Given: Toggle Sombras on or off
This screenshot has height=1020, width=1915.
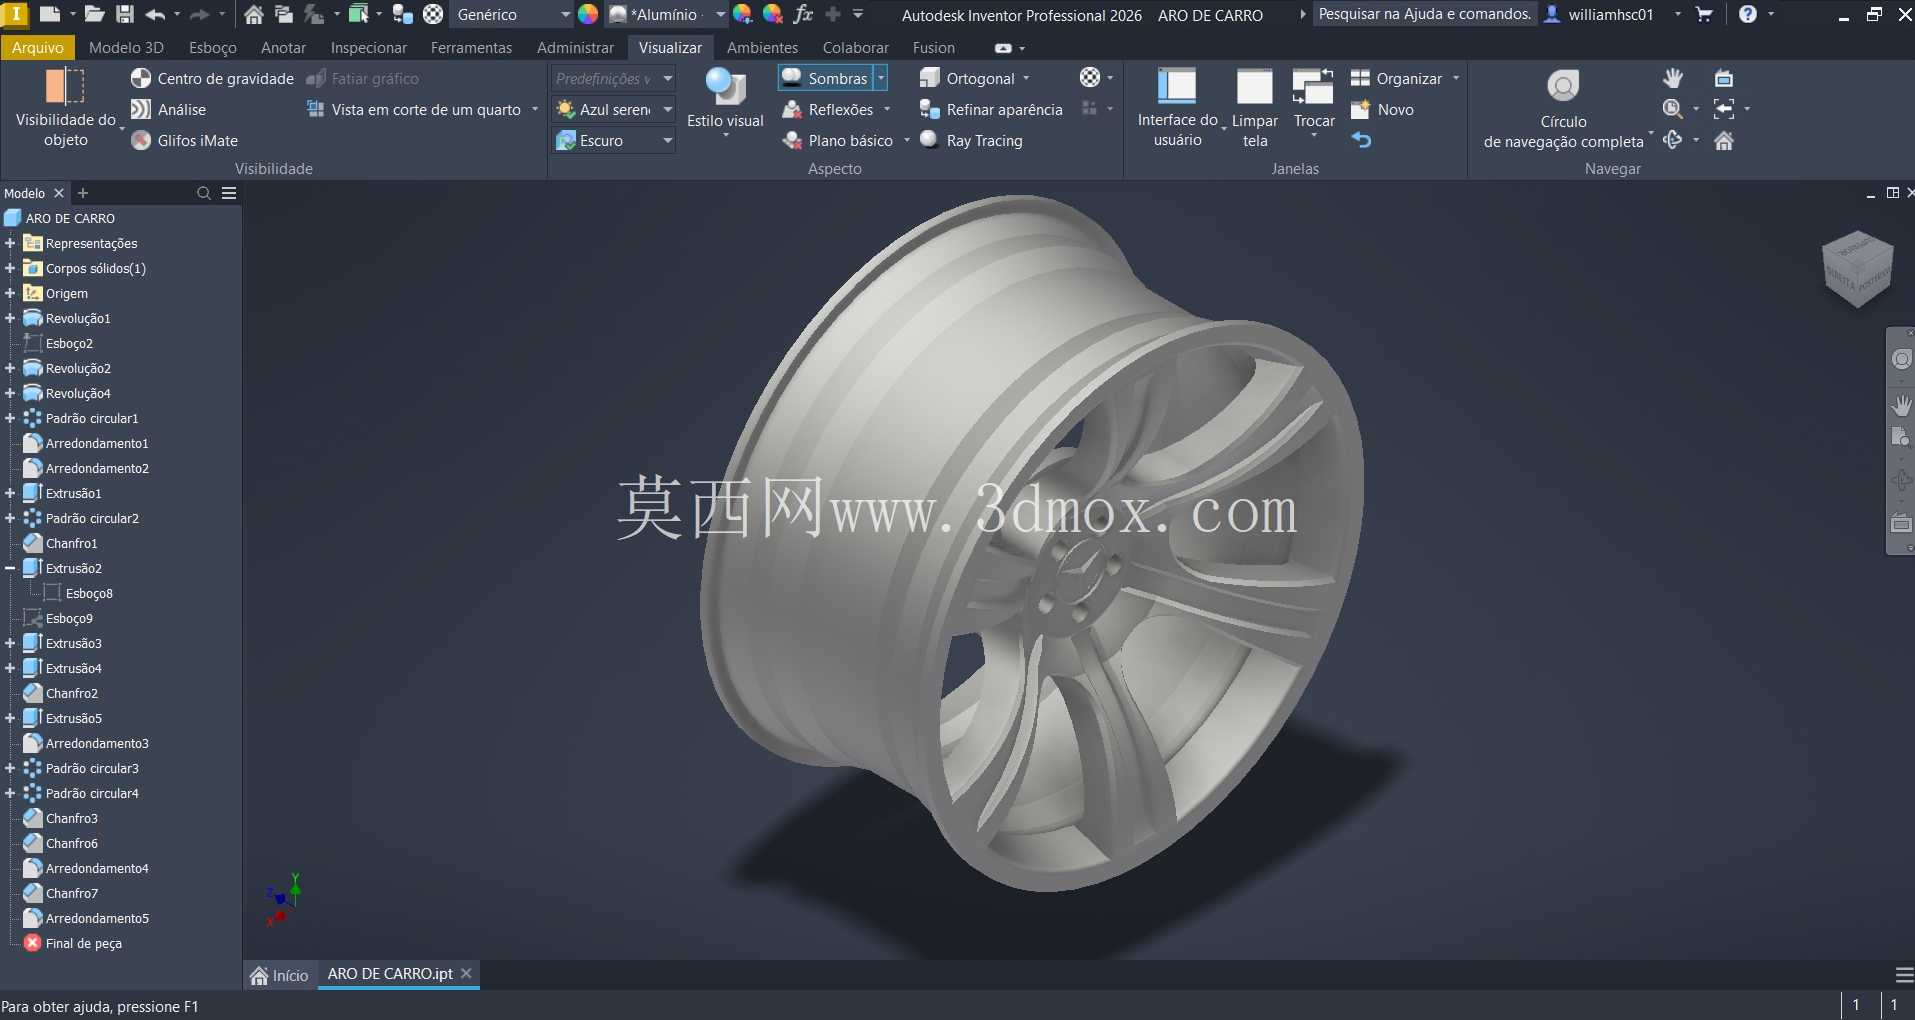Looking at the screenshot, I should pyautogui.click(x=825, y=78).
